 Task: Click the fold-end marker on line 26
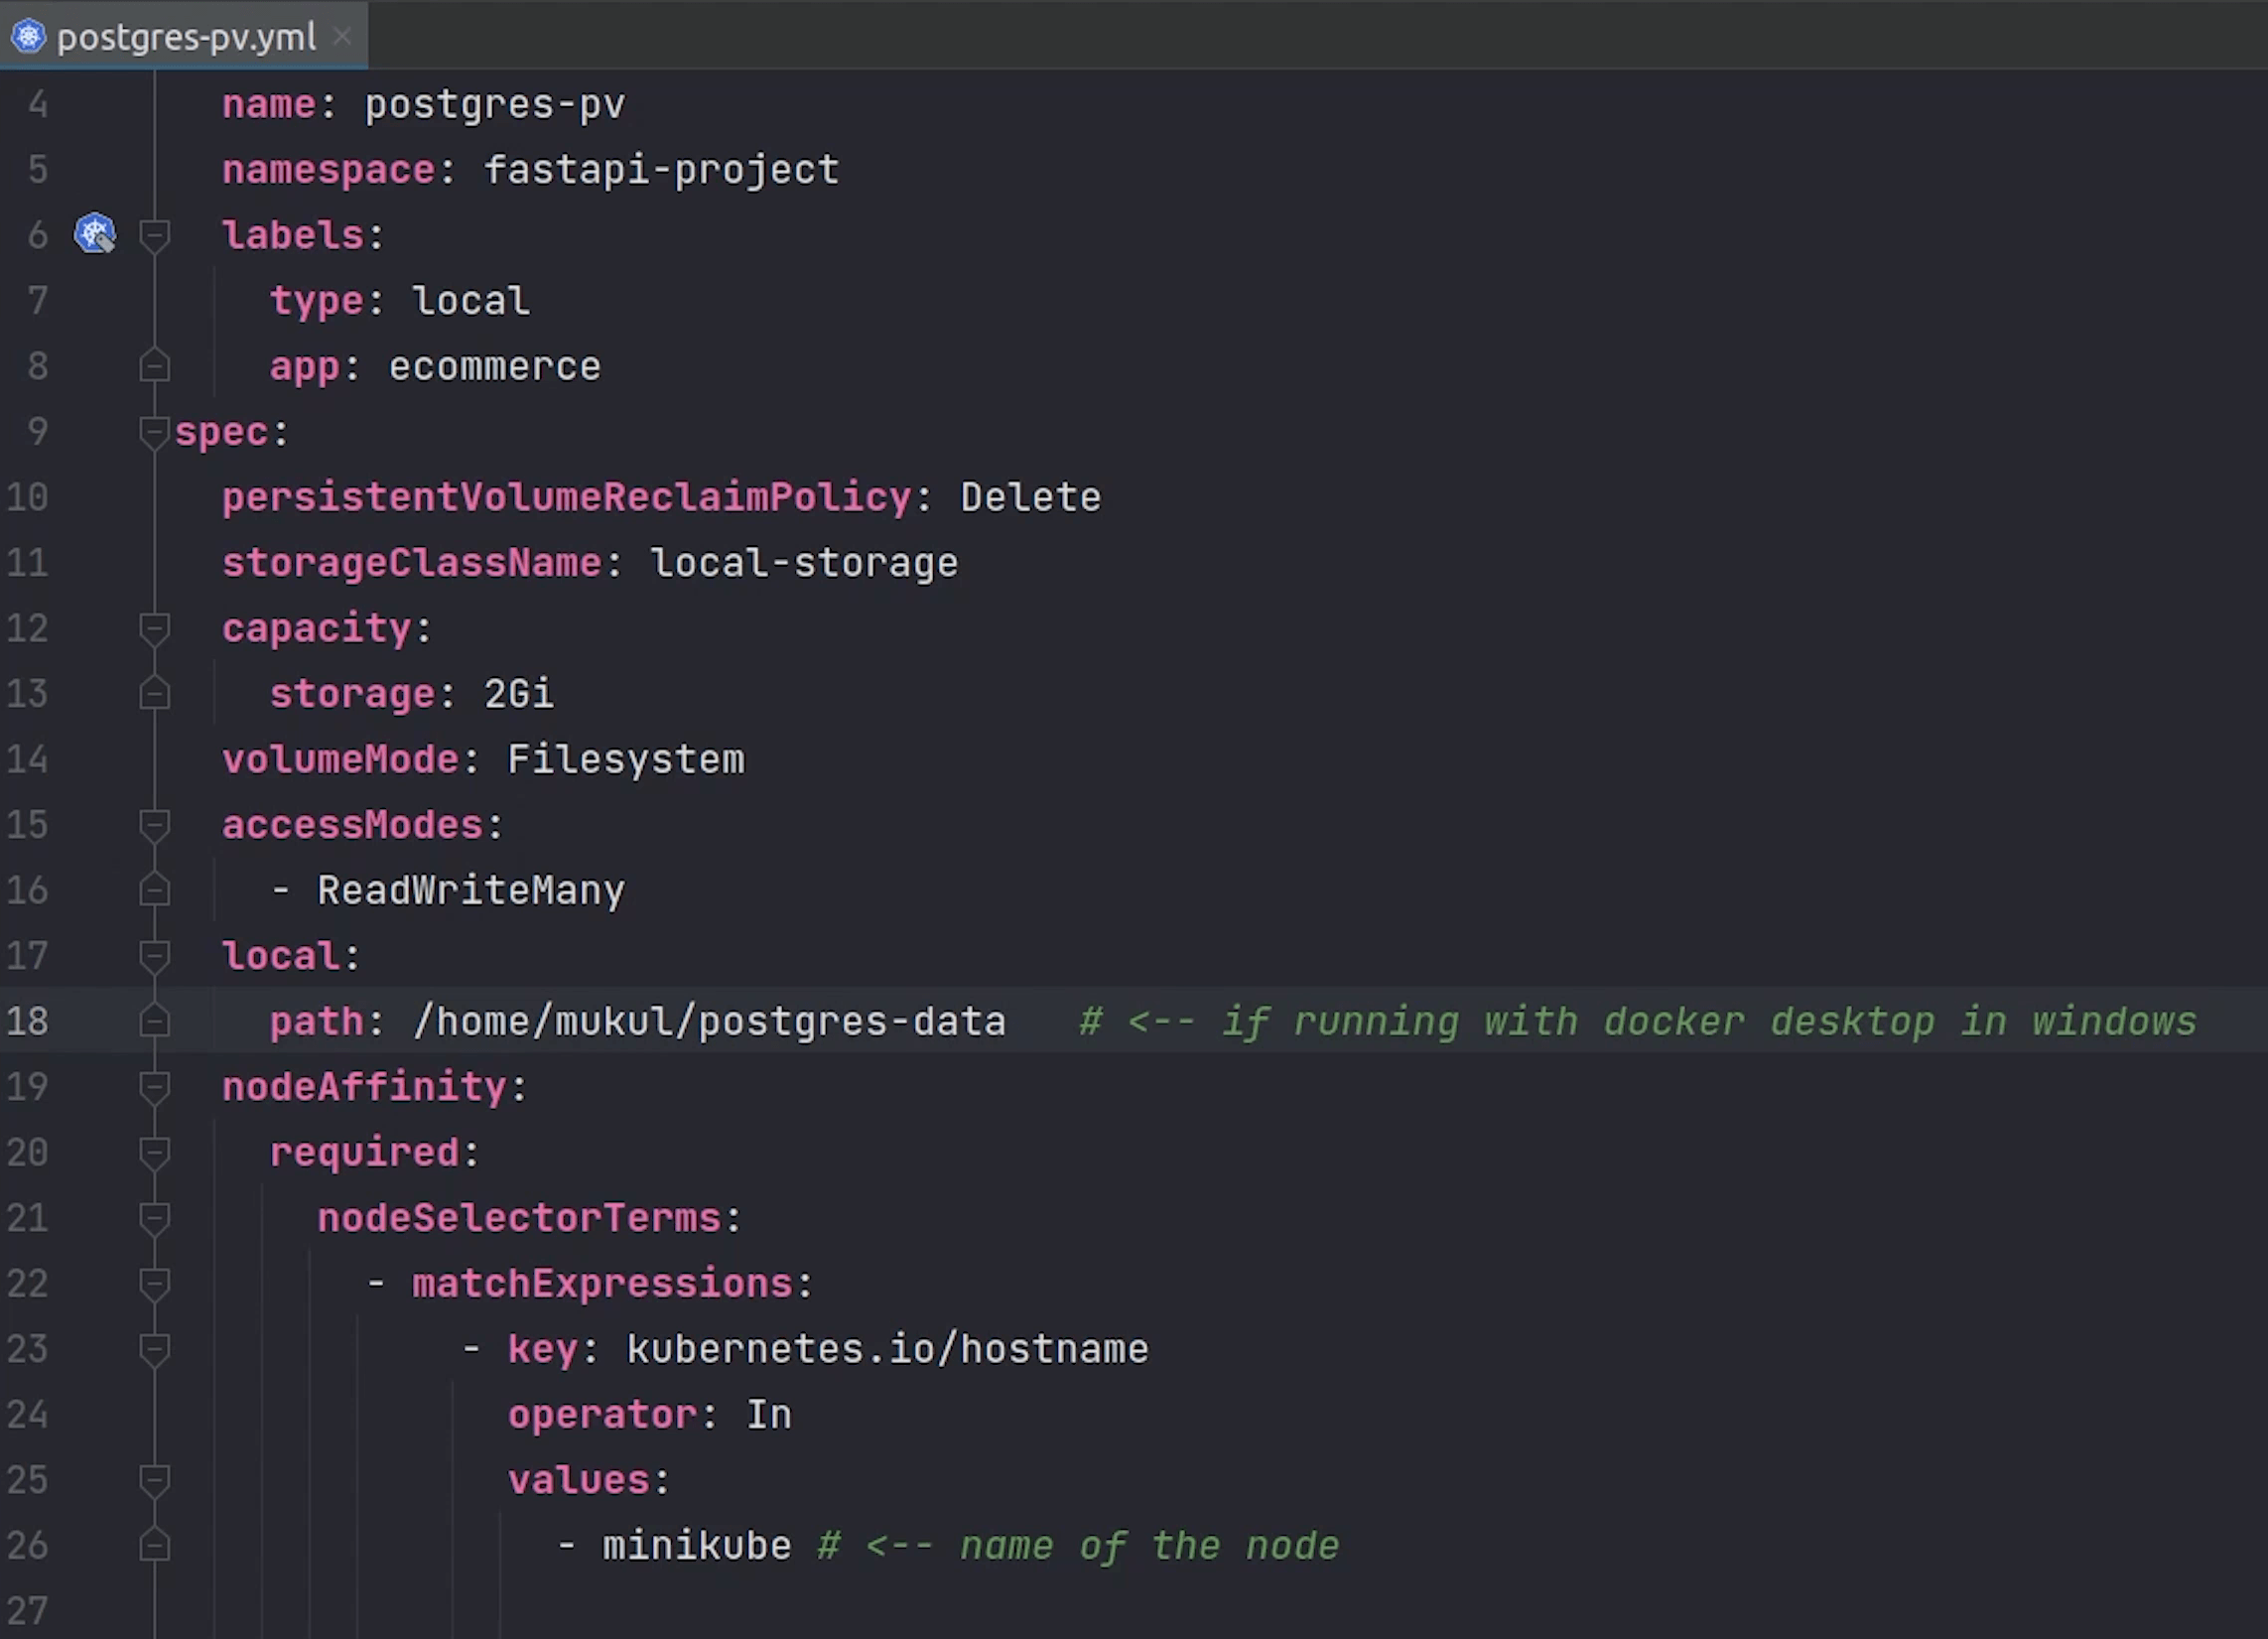[154, 1546]
